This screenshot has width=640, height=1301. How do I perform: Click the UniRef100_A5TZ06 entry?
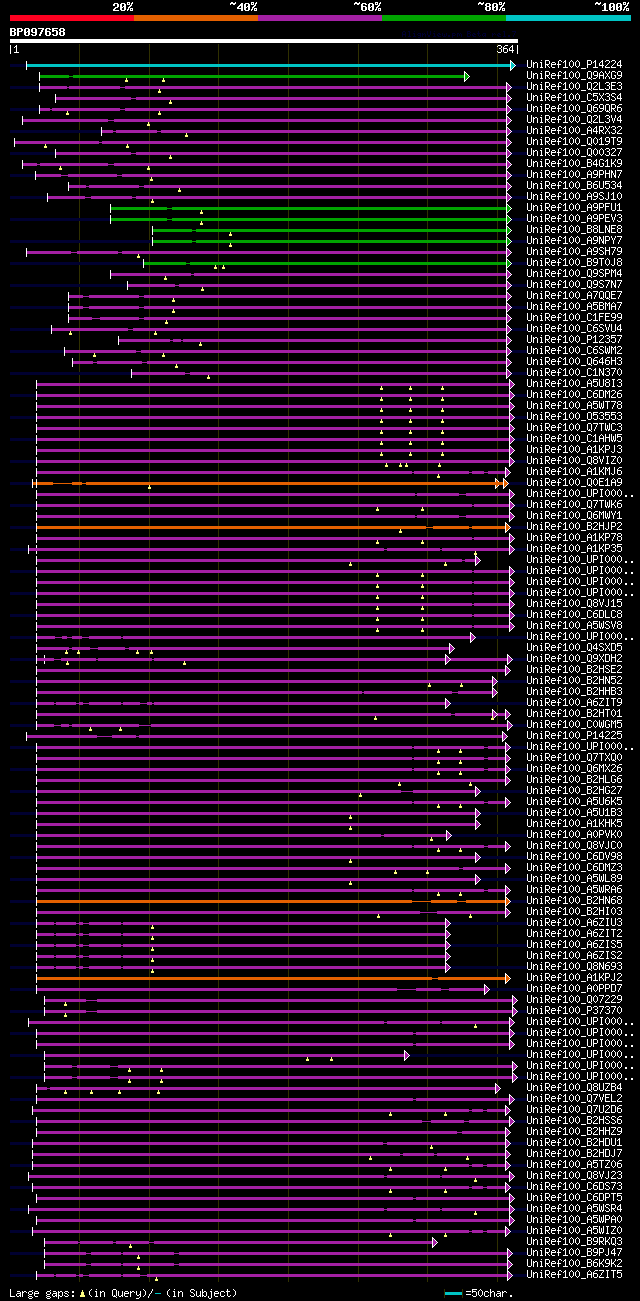pyautogui.click(x=574, y=1165)
